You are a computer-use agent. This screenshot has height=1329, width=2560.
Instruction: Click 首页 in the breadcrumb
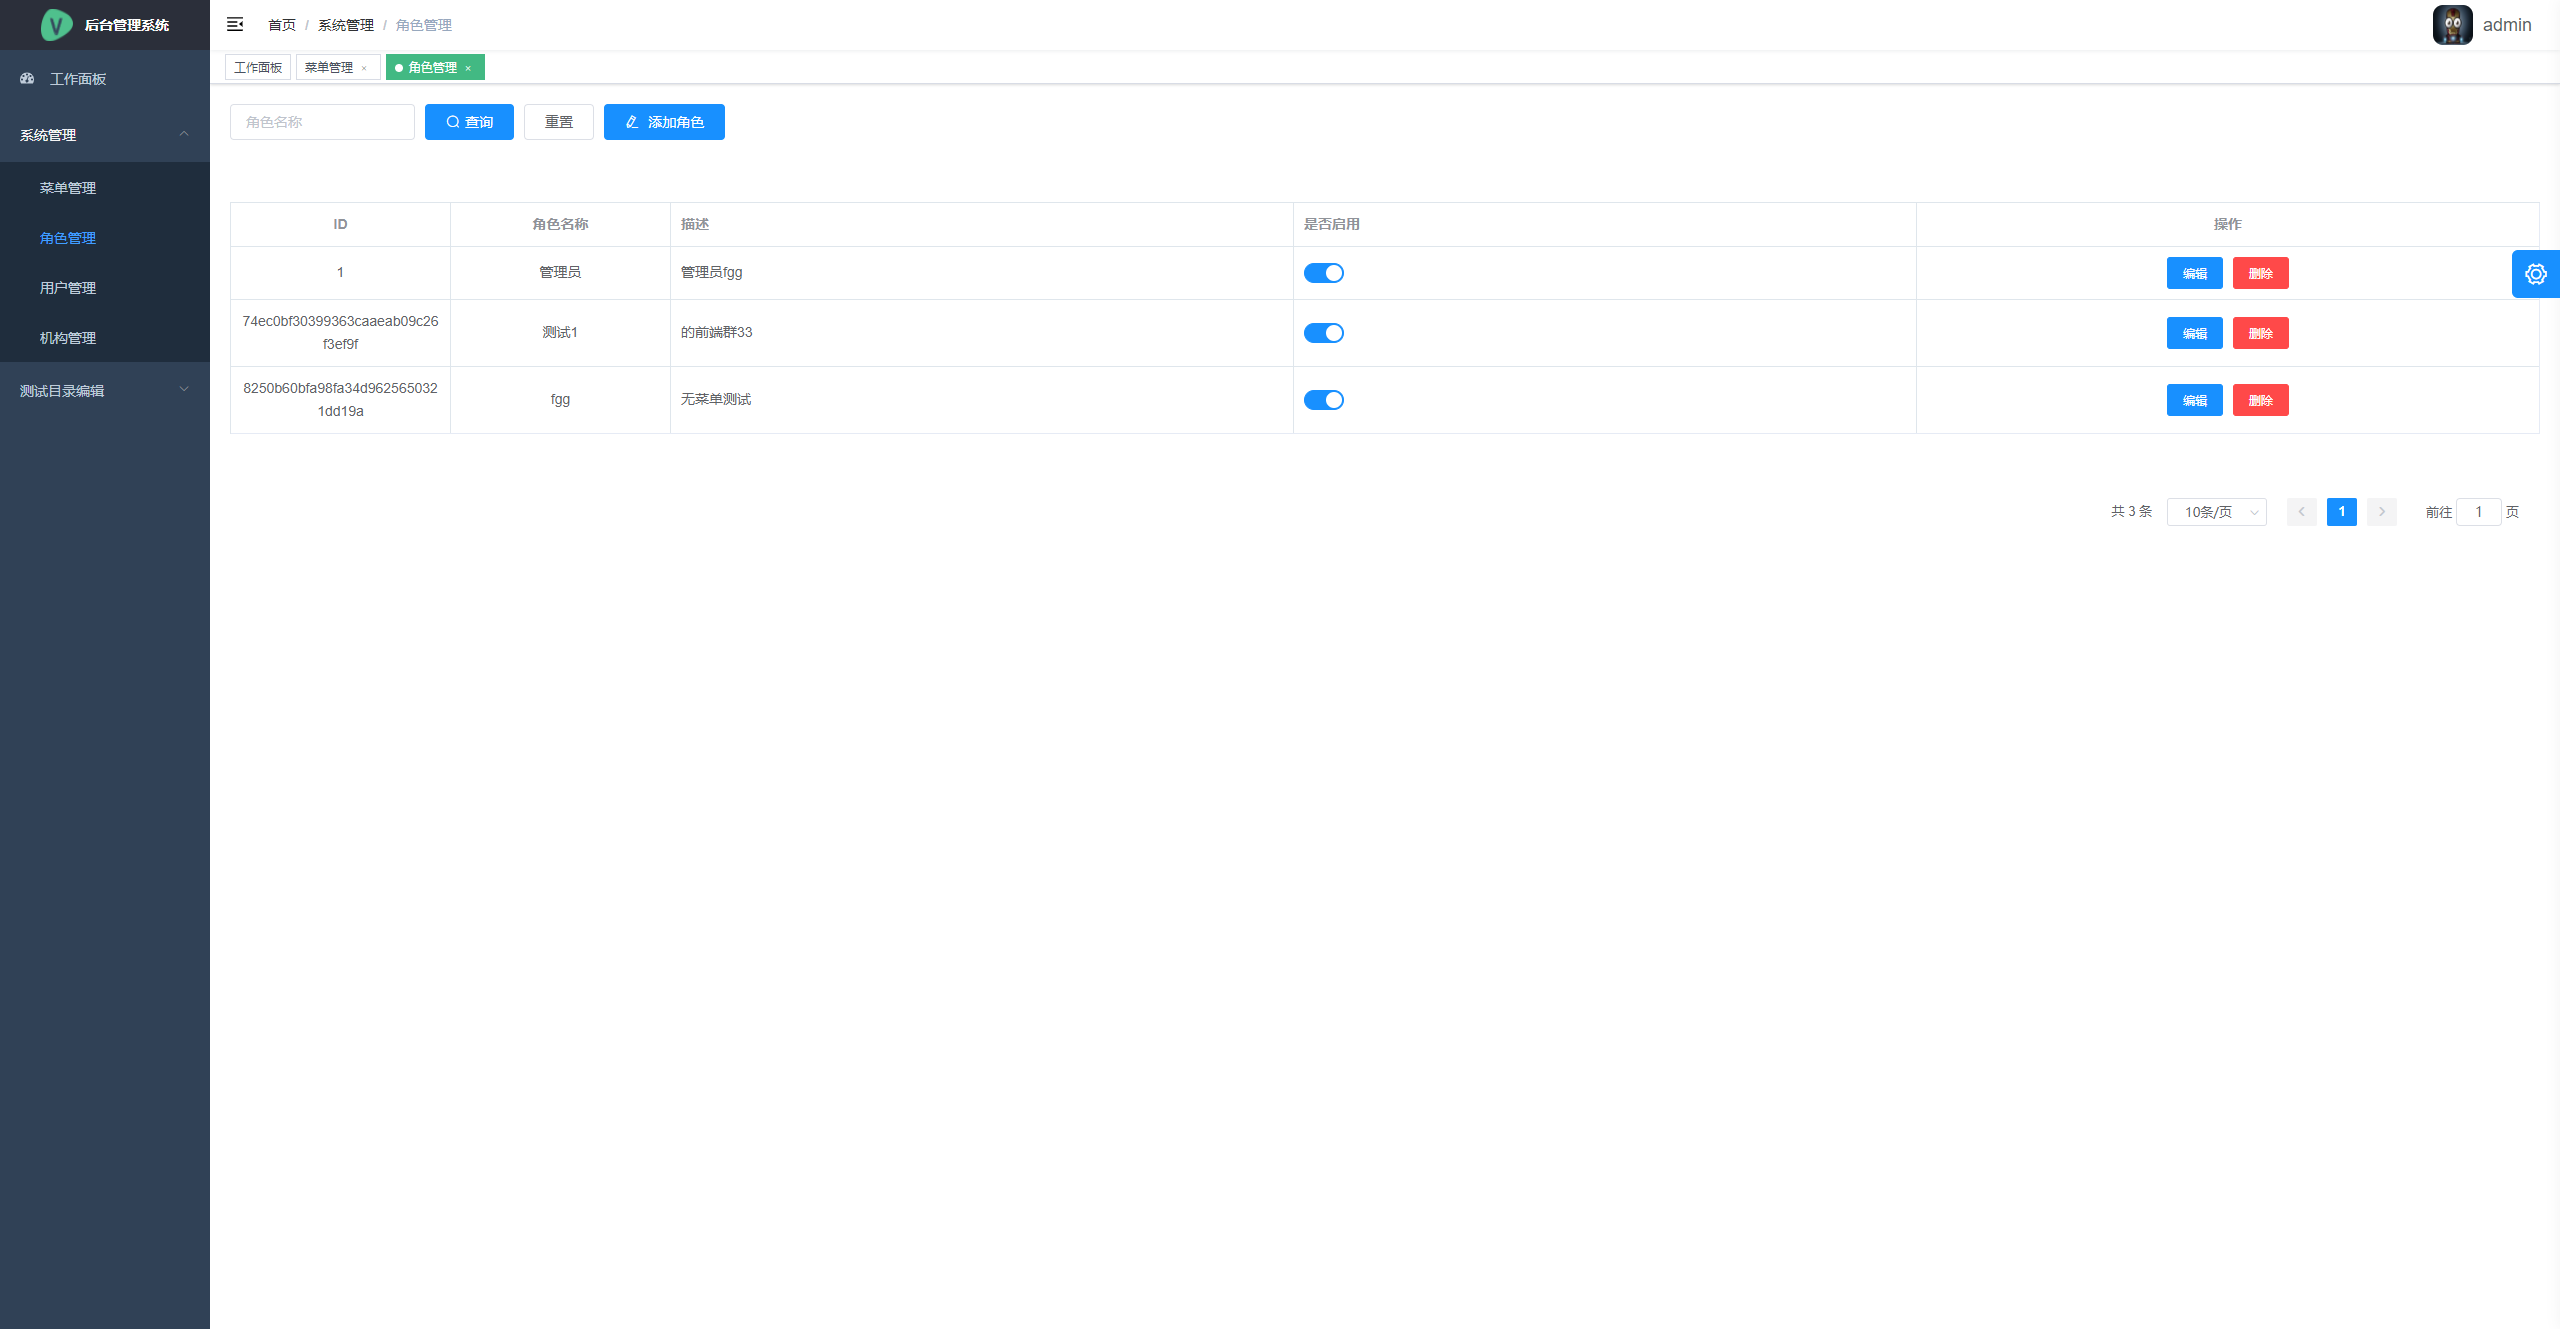pyautogui.click(x=282, y=25)
